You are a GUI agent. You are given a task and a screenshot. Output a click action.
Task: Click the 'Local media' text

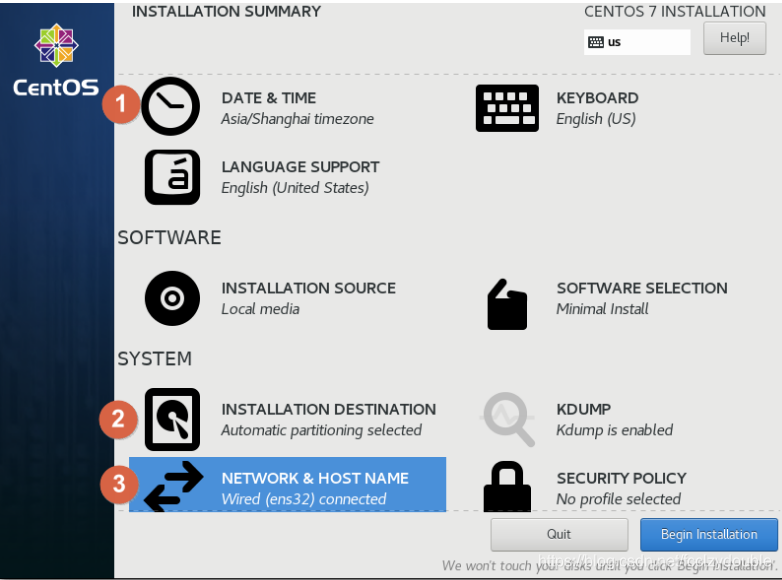[x=260, y=309]
